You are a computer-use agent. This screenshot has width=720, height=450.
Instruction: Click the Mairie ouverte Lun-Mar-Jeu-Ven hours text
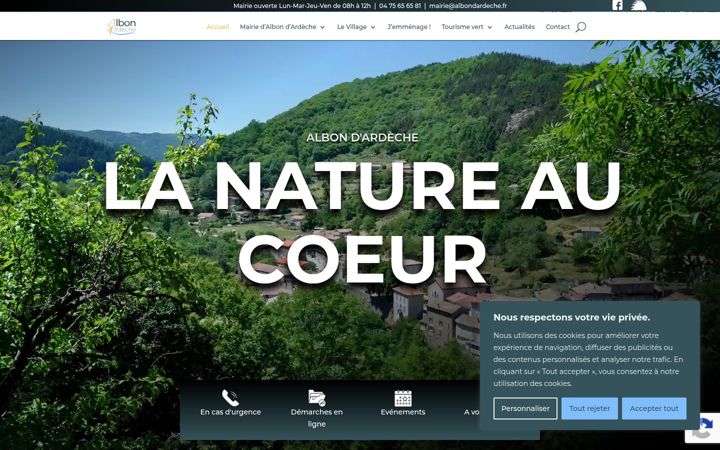point(302,6)
